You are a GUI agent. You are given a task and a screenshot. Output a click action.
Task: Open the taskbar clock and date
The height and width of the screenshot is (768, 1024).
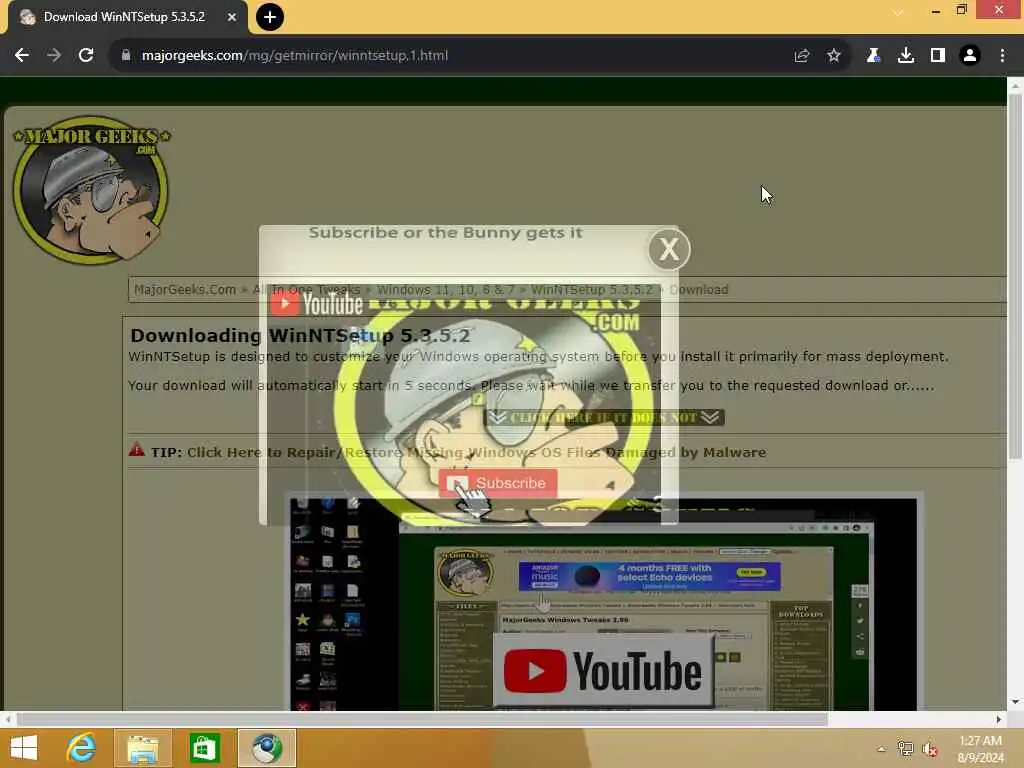click(980, 749)
